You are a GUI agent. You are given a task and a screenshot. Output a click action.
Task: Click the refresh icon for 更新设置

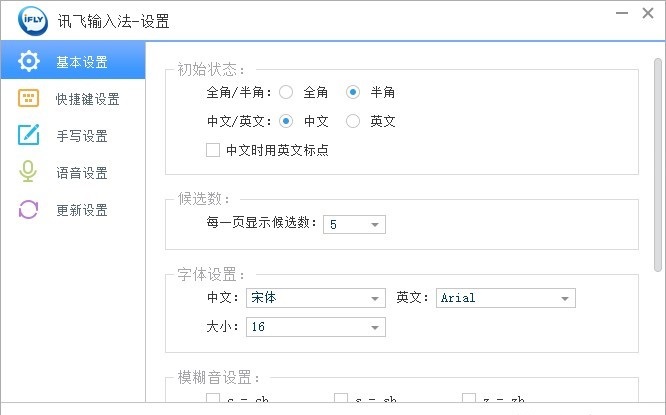tap(28, 209)
